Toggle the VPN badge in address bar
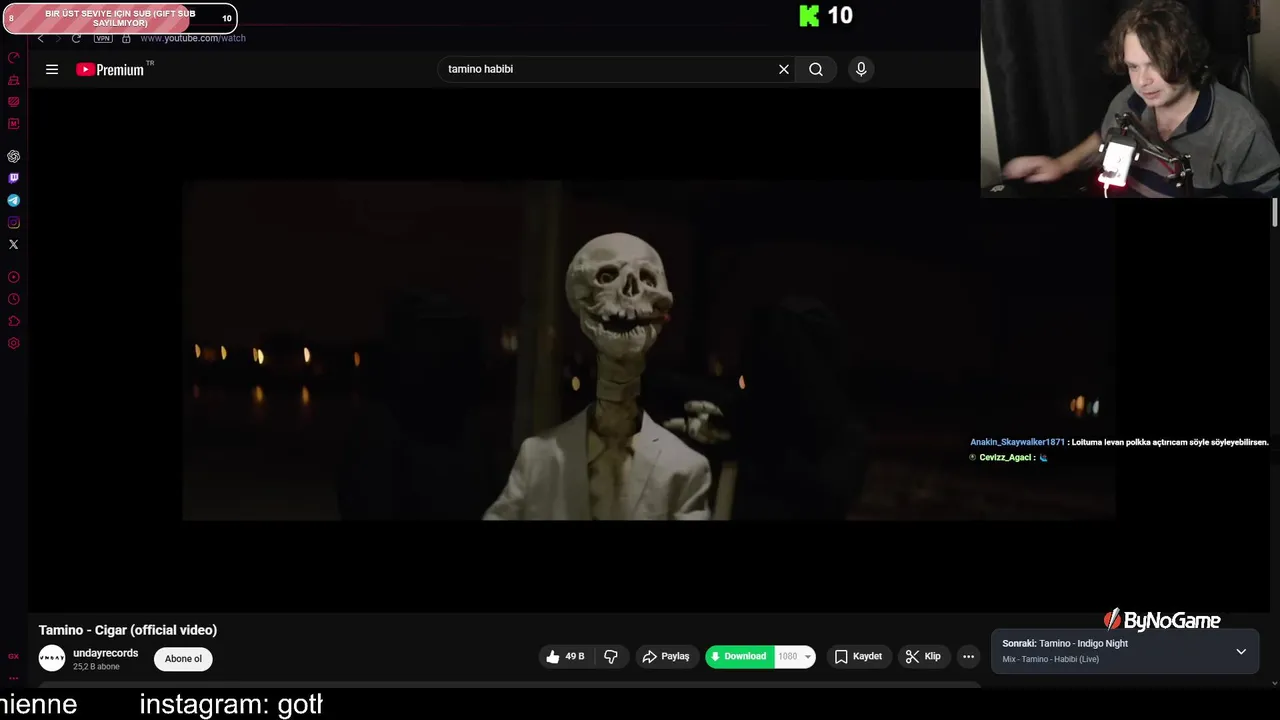This screenshot has width=1280, height=720. (x=103, y=38)
